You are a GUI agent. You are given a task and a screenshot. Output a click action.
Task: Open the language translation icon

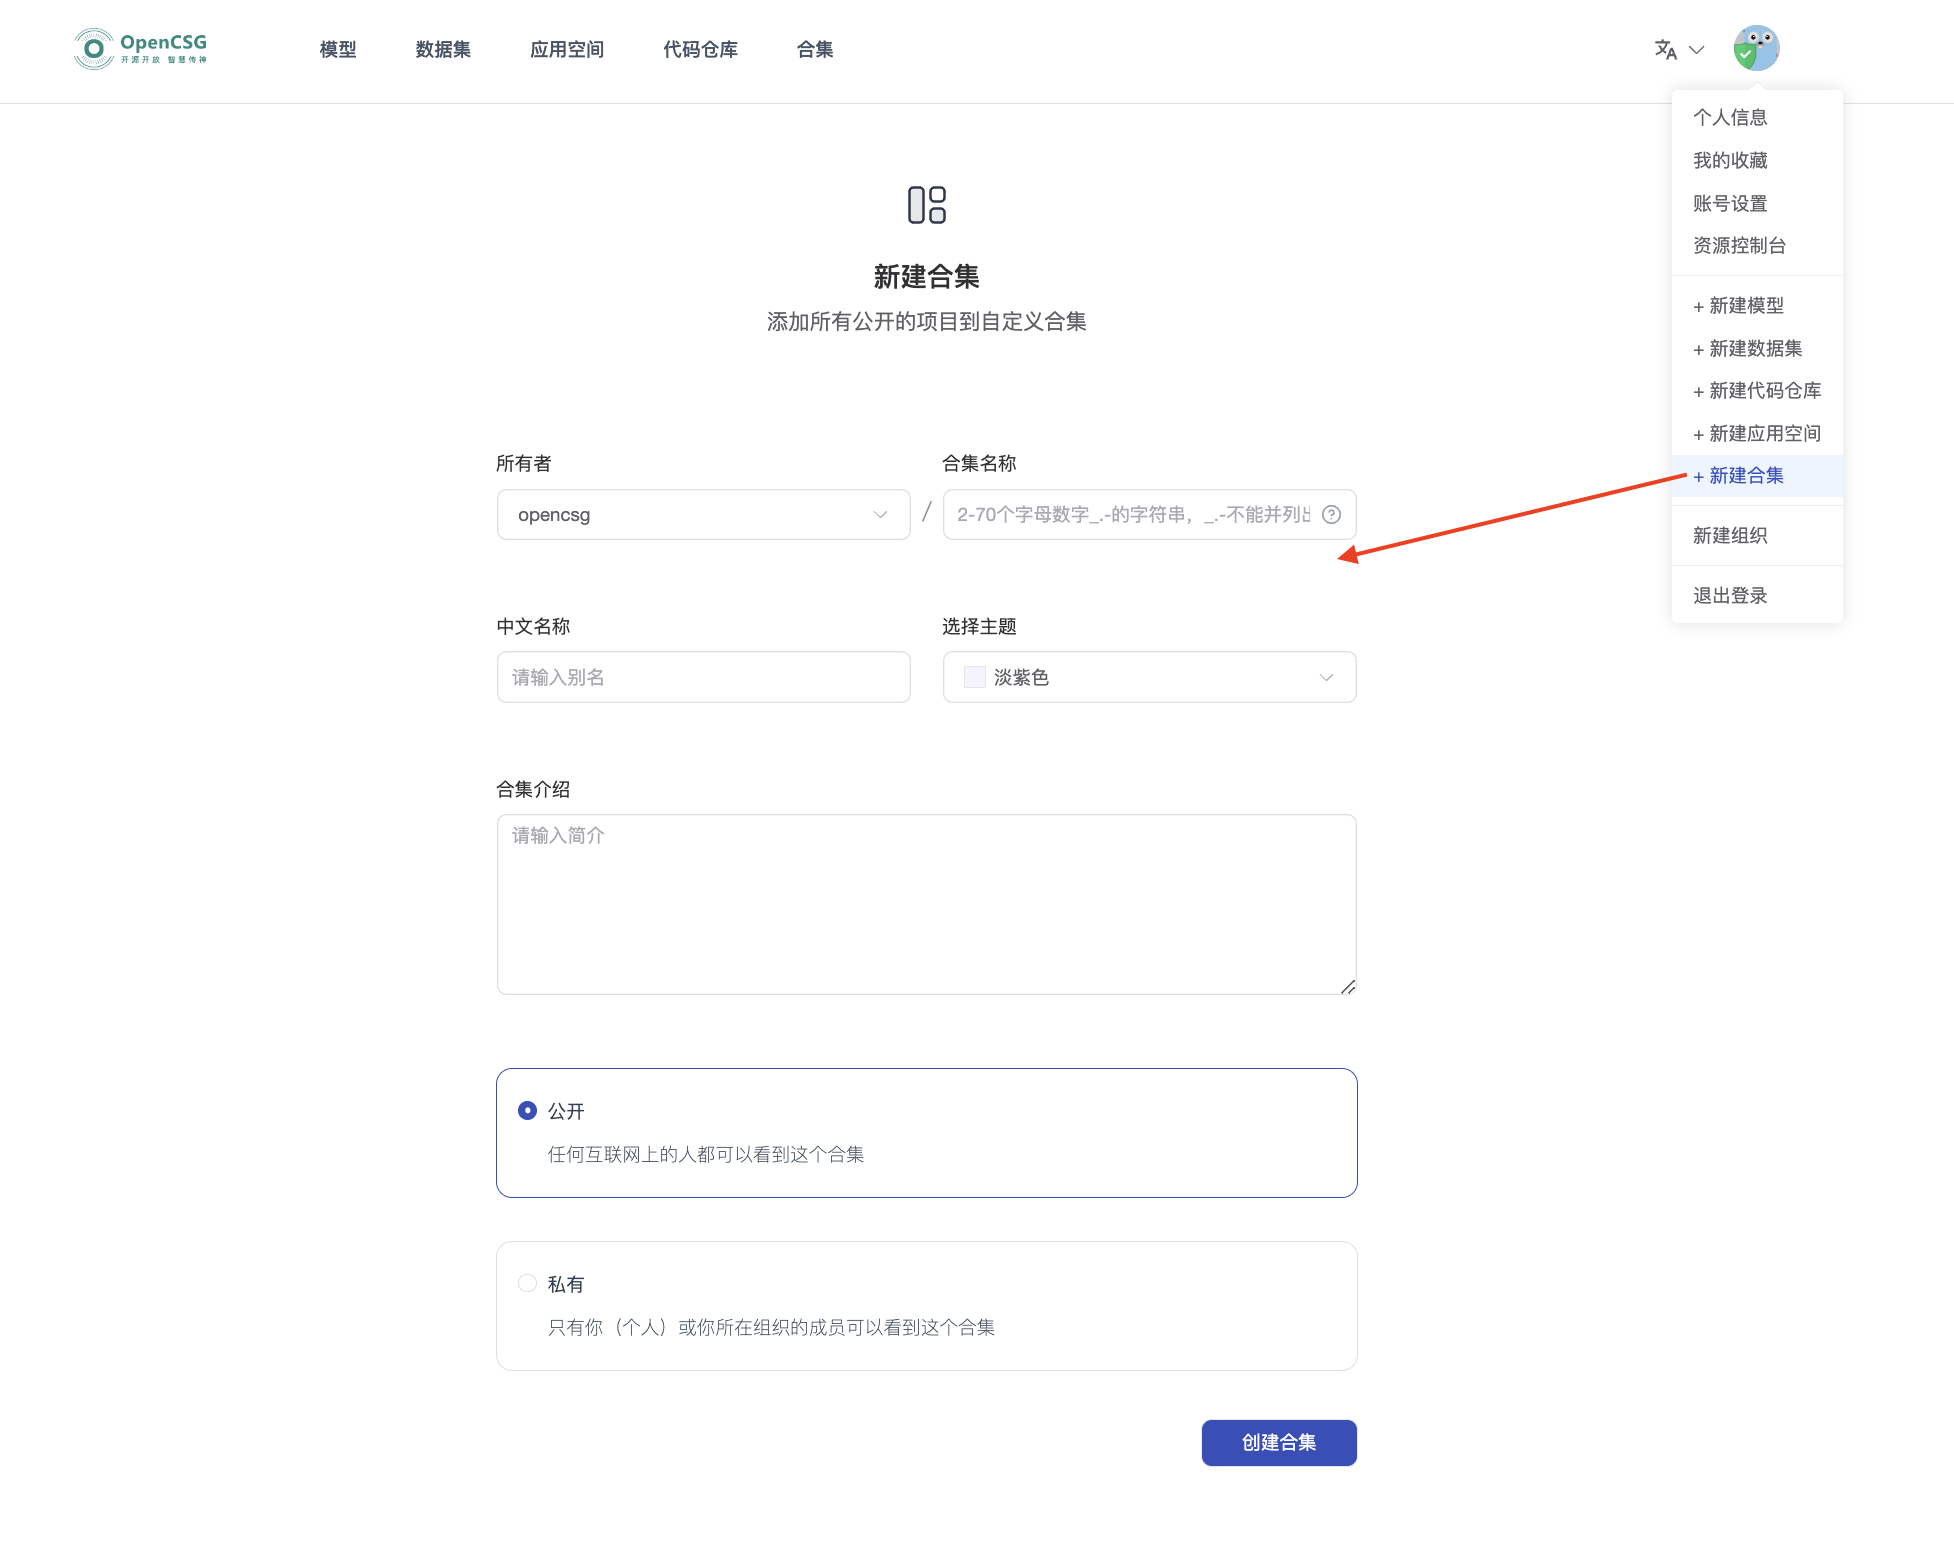tap(1665, 49)
